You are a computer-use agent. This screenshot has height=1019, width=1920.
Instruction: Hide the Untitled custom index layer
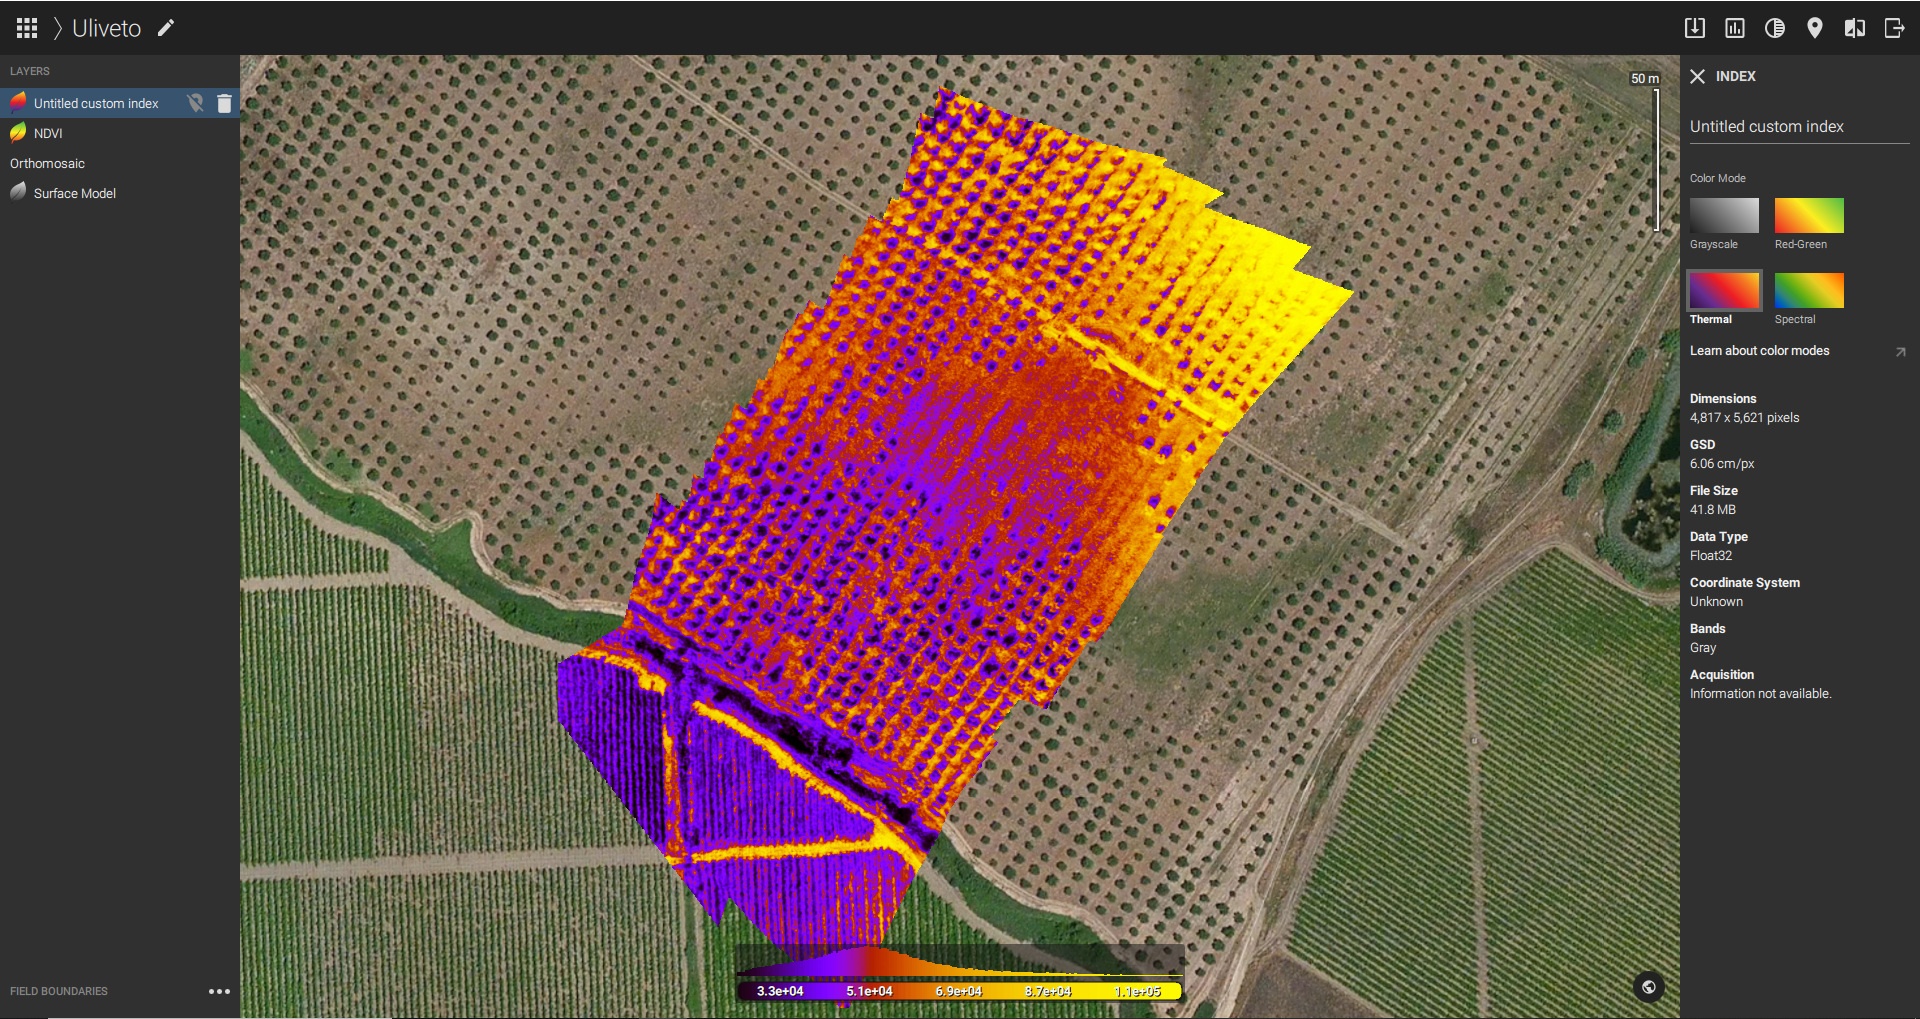tap(196, 103)
